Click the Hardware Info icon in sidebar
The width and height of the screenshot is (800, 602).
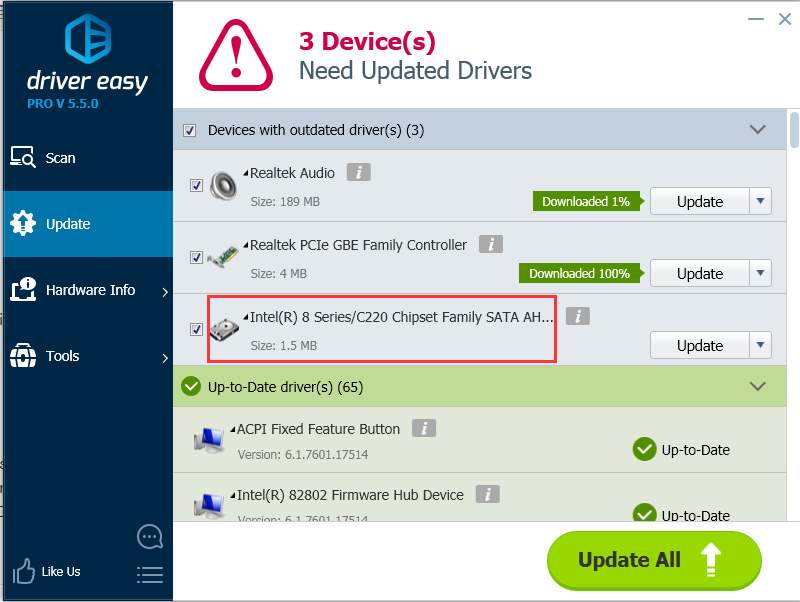[23, 289]
